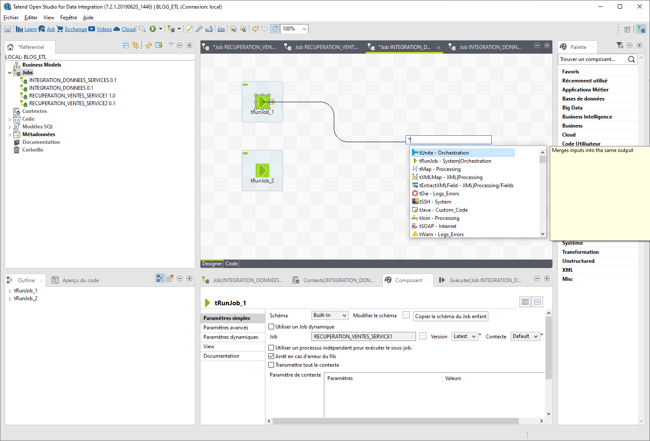Click the Save toolbar icon
The width and height of the screenshot is (650, 441).
pos(8,29)
